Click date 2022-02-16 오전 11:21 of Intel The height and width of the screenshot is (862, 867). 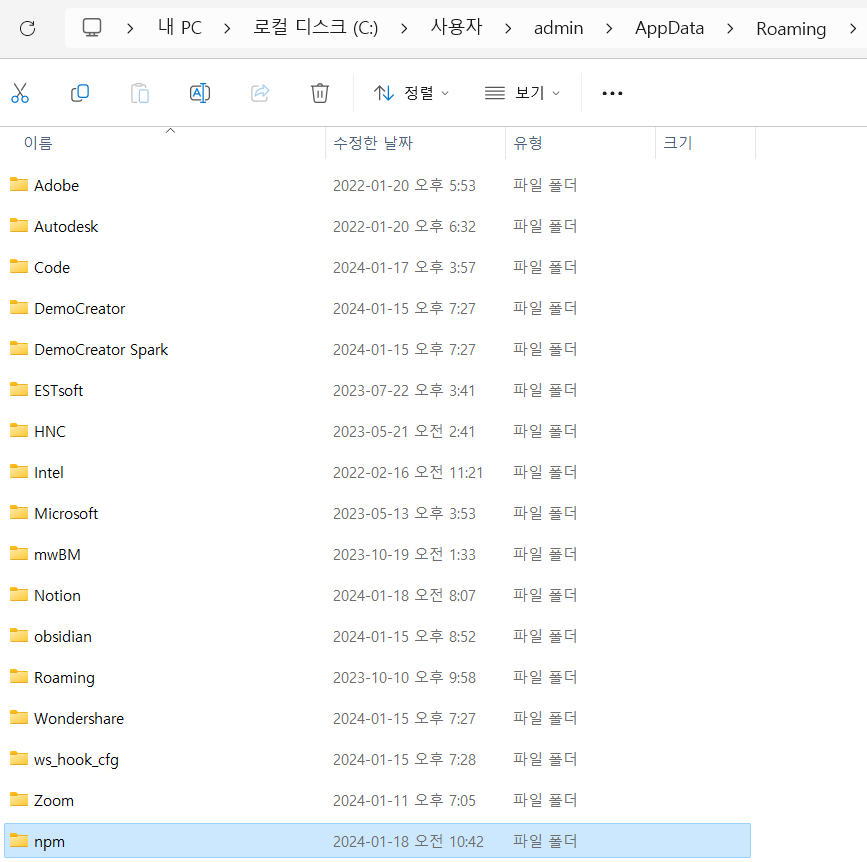408,472
